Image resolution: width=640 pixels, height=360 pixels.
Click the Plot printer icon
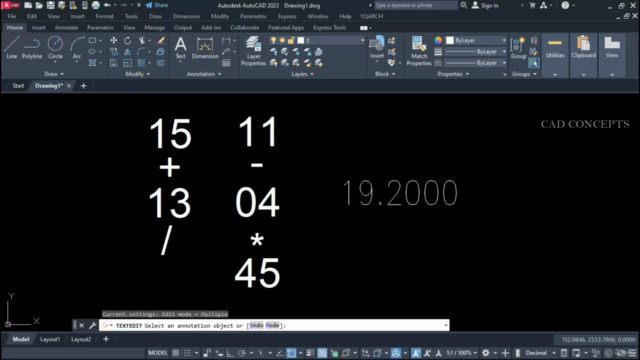[x=96, y=5]
